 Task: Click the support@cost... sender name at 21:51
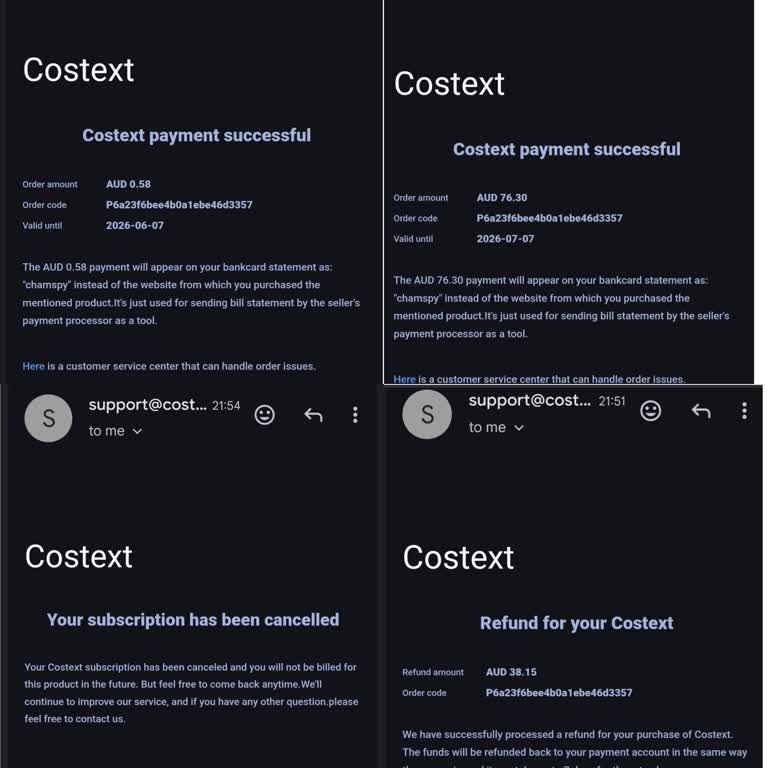[529, 400]
